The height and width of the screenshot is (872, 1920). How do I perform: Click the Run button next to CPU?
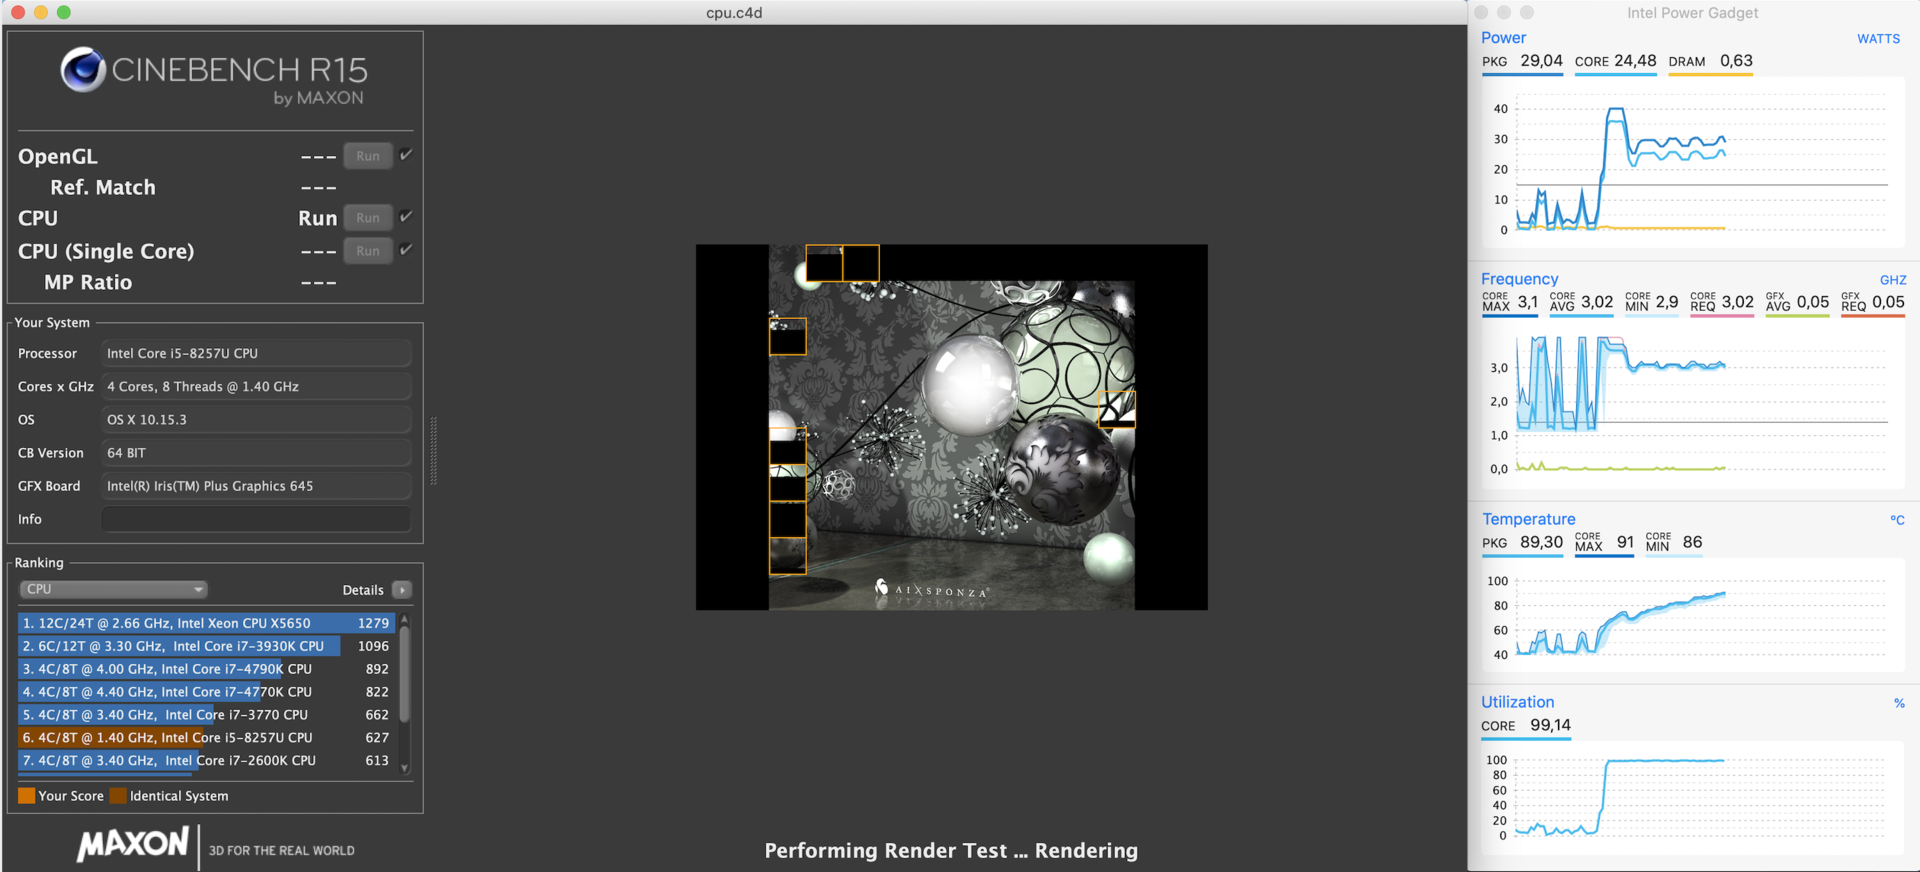click(368, 218)
